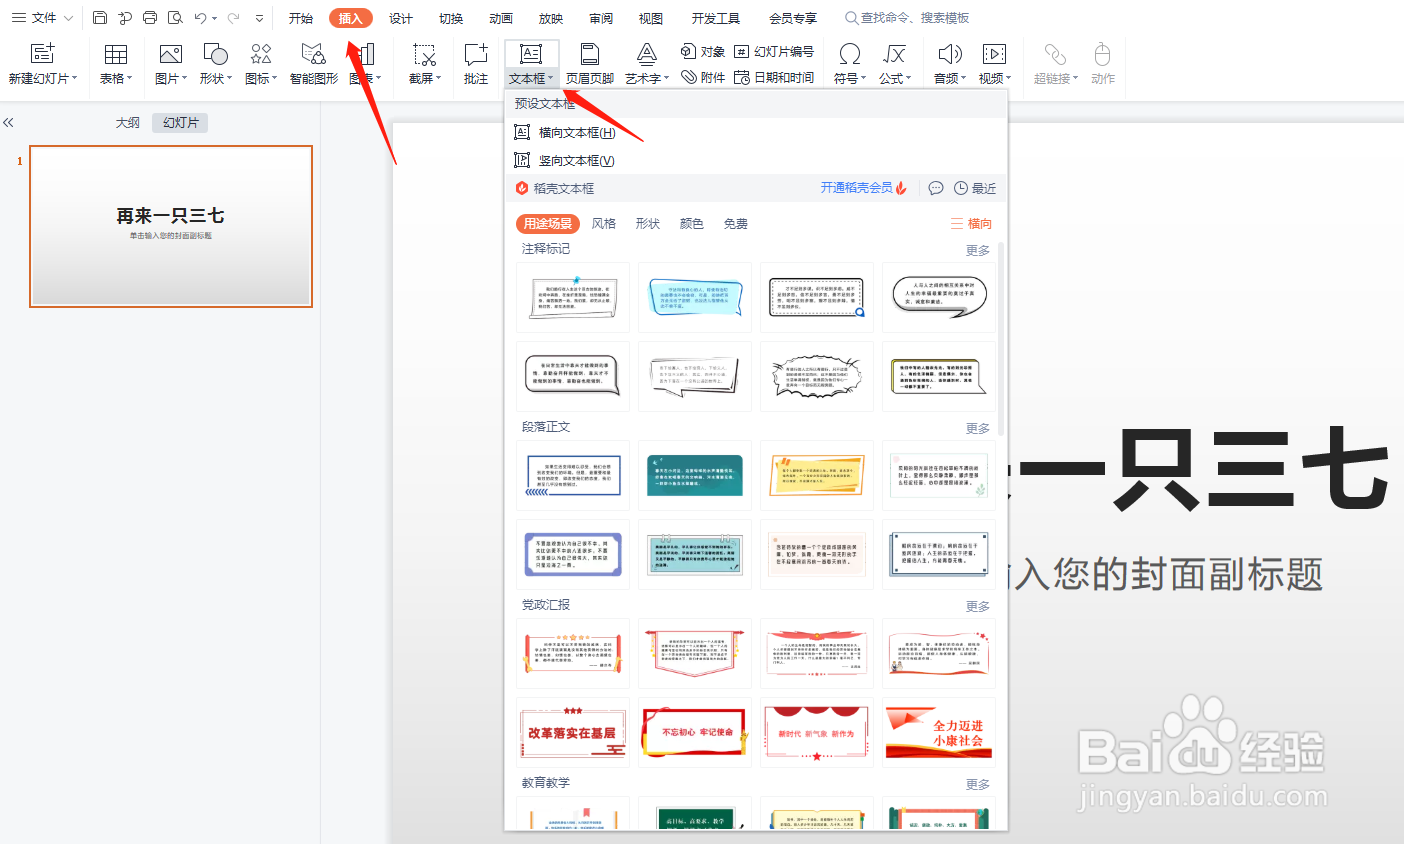Collapse the slide panel with double chevron

pos(8,122)
